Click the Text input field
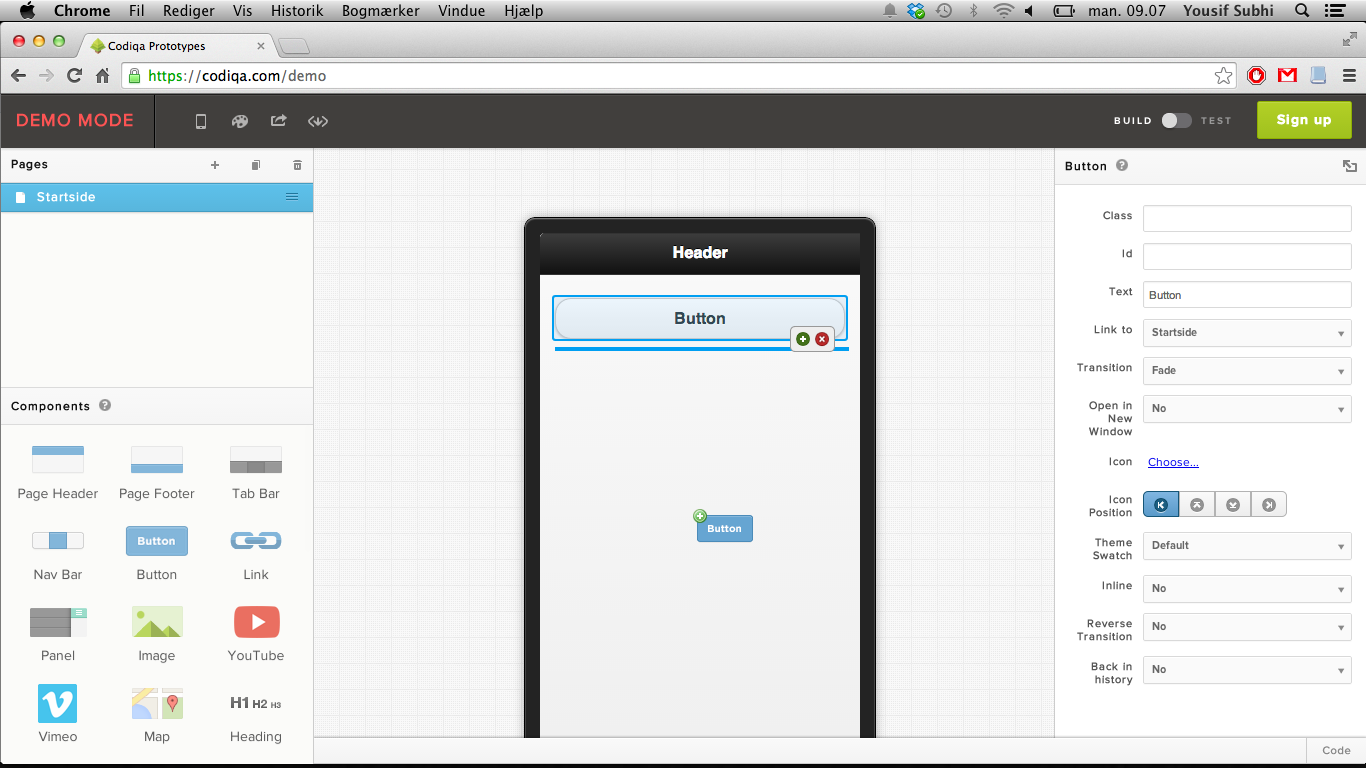Image resolution: width=1366 pixels, height=768 pixels. [1246, 295]
